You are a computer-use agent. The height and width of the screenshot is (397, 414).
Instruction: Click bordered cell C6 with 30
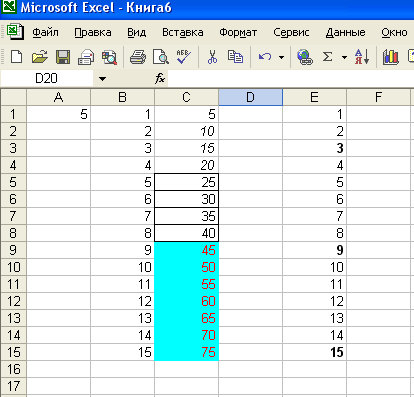tap(186, 199)
